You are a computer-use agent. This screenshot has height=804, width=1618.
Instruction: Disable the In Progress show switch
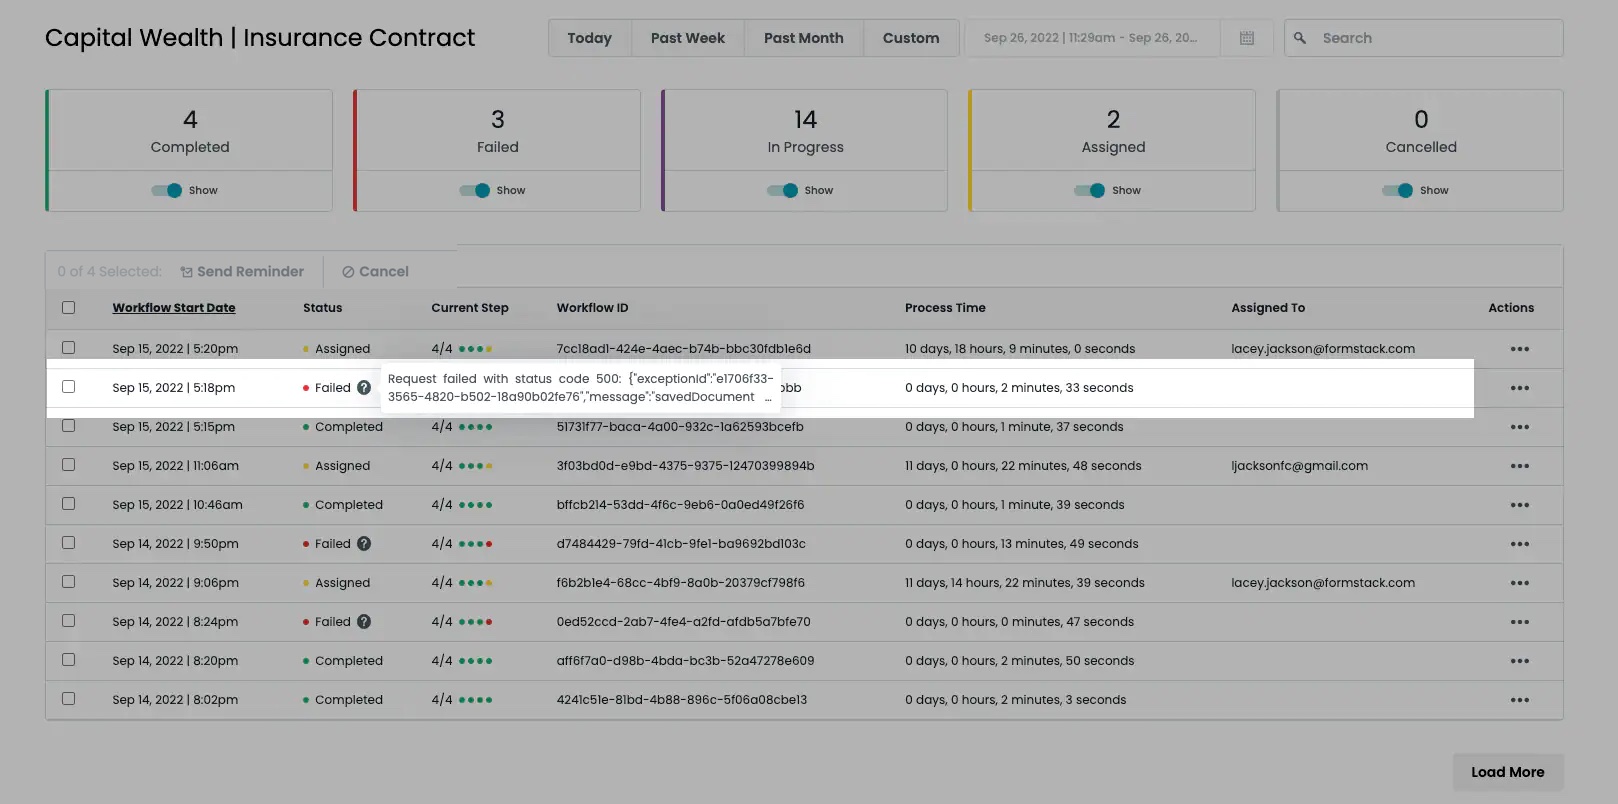coord(783,191)
